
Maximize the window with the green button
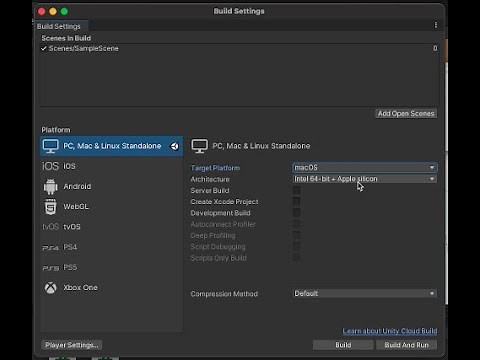tap(64, 12)
